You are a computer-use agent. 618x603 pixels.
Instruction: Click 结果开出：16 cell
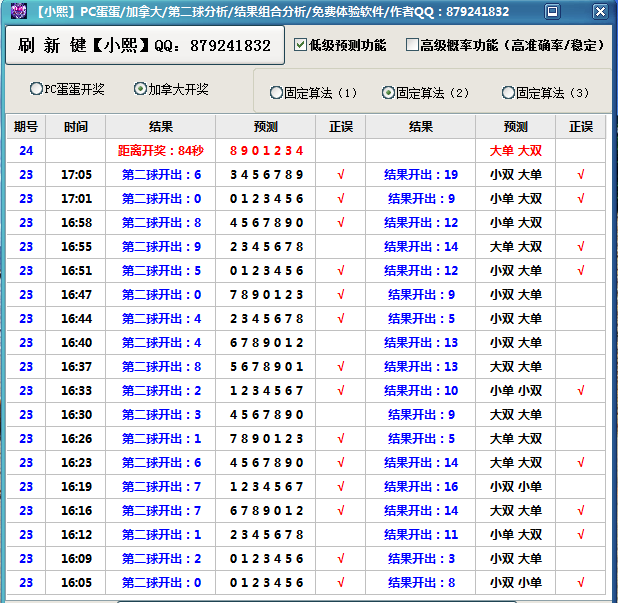pyautogui.click(x=421, y=487)
